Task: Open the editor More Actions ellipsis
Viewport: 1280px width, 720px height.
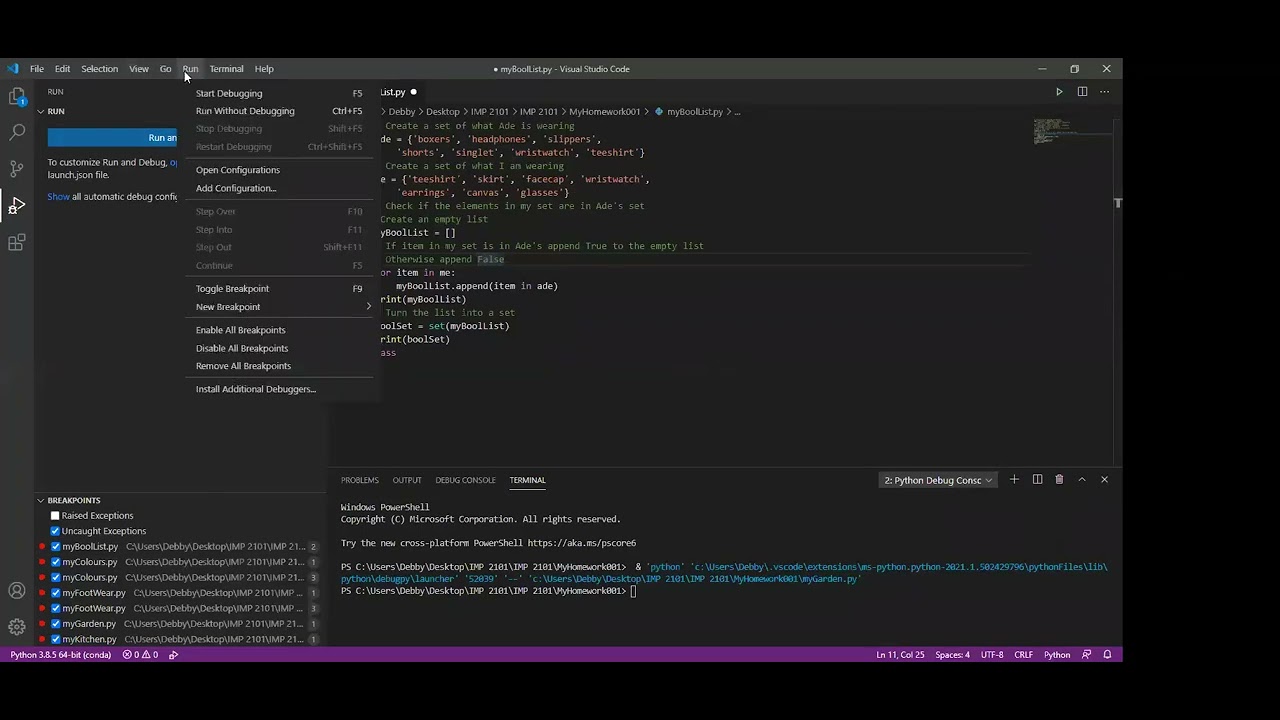Action: pyautogui.click(x=1104, y=92)
